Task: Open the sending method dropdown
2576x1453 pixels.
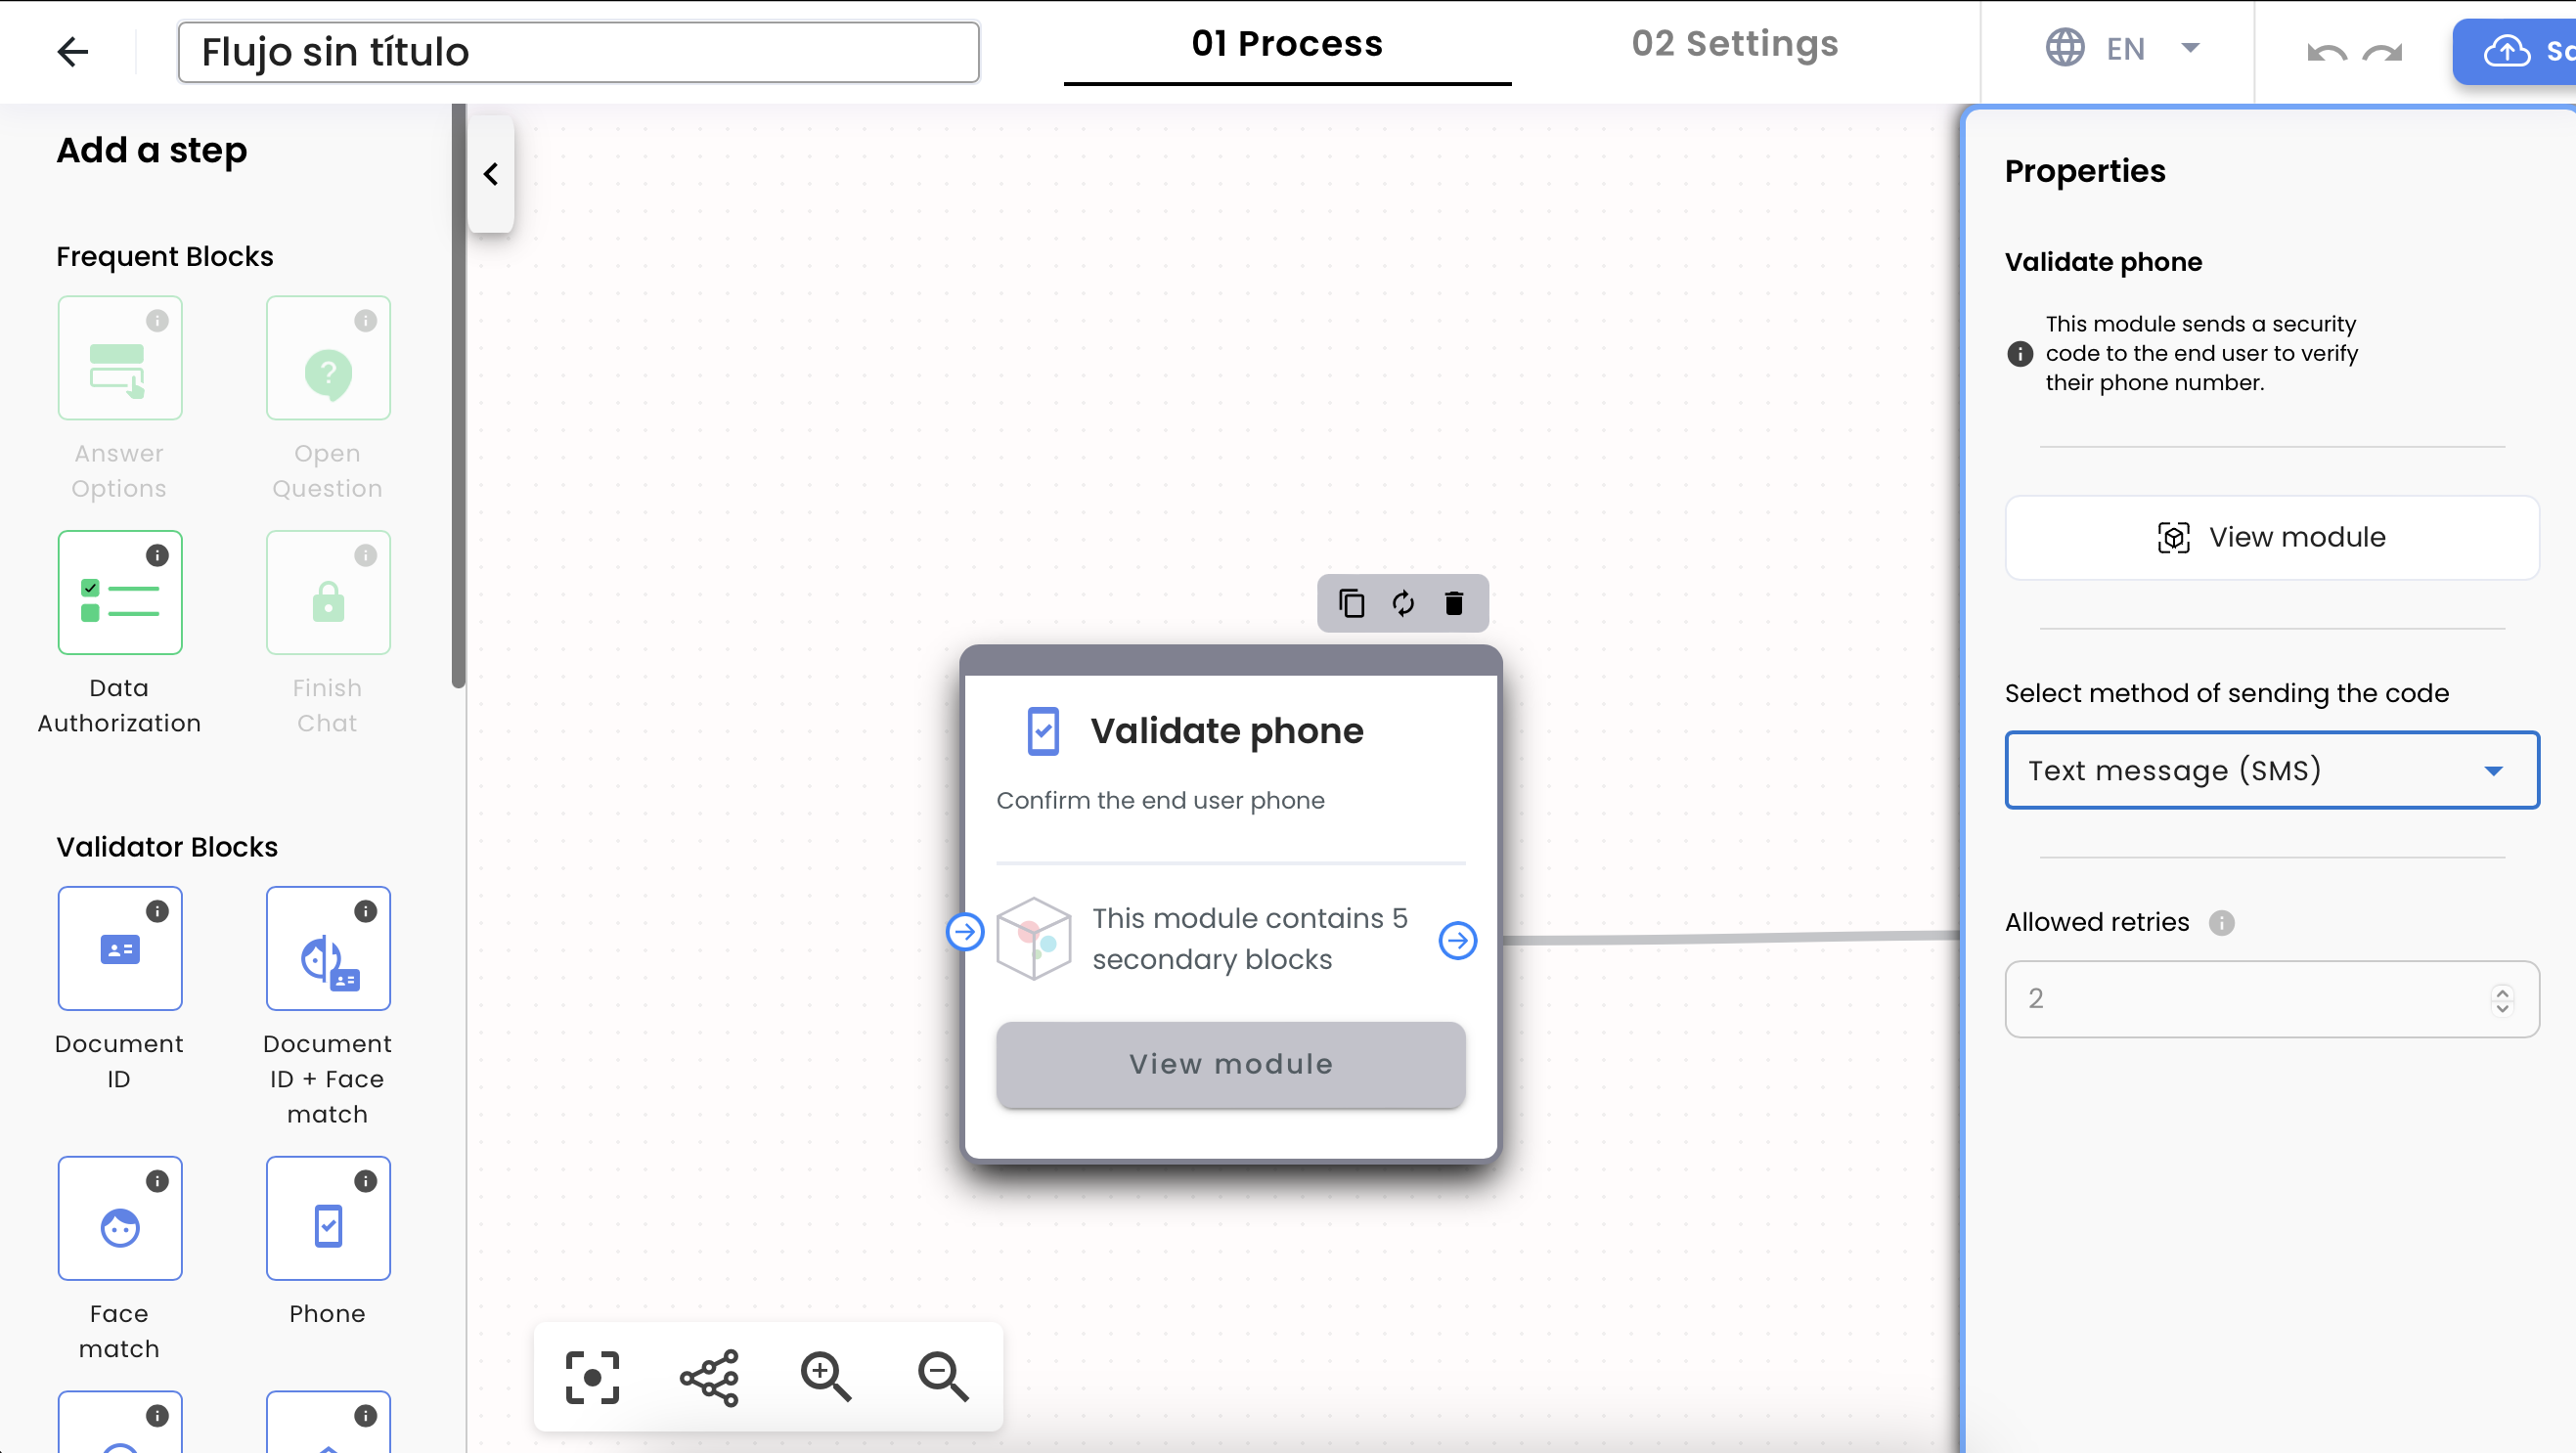Action: coord(2271,770)
